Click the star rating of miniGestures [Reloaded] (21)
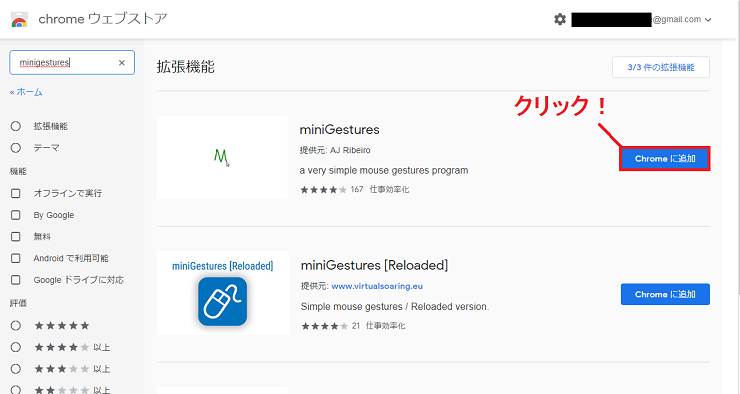 coord(325,326)
